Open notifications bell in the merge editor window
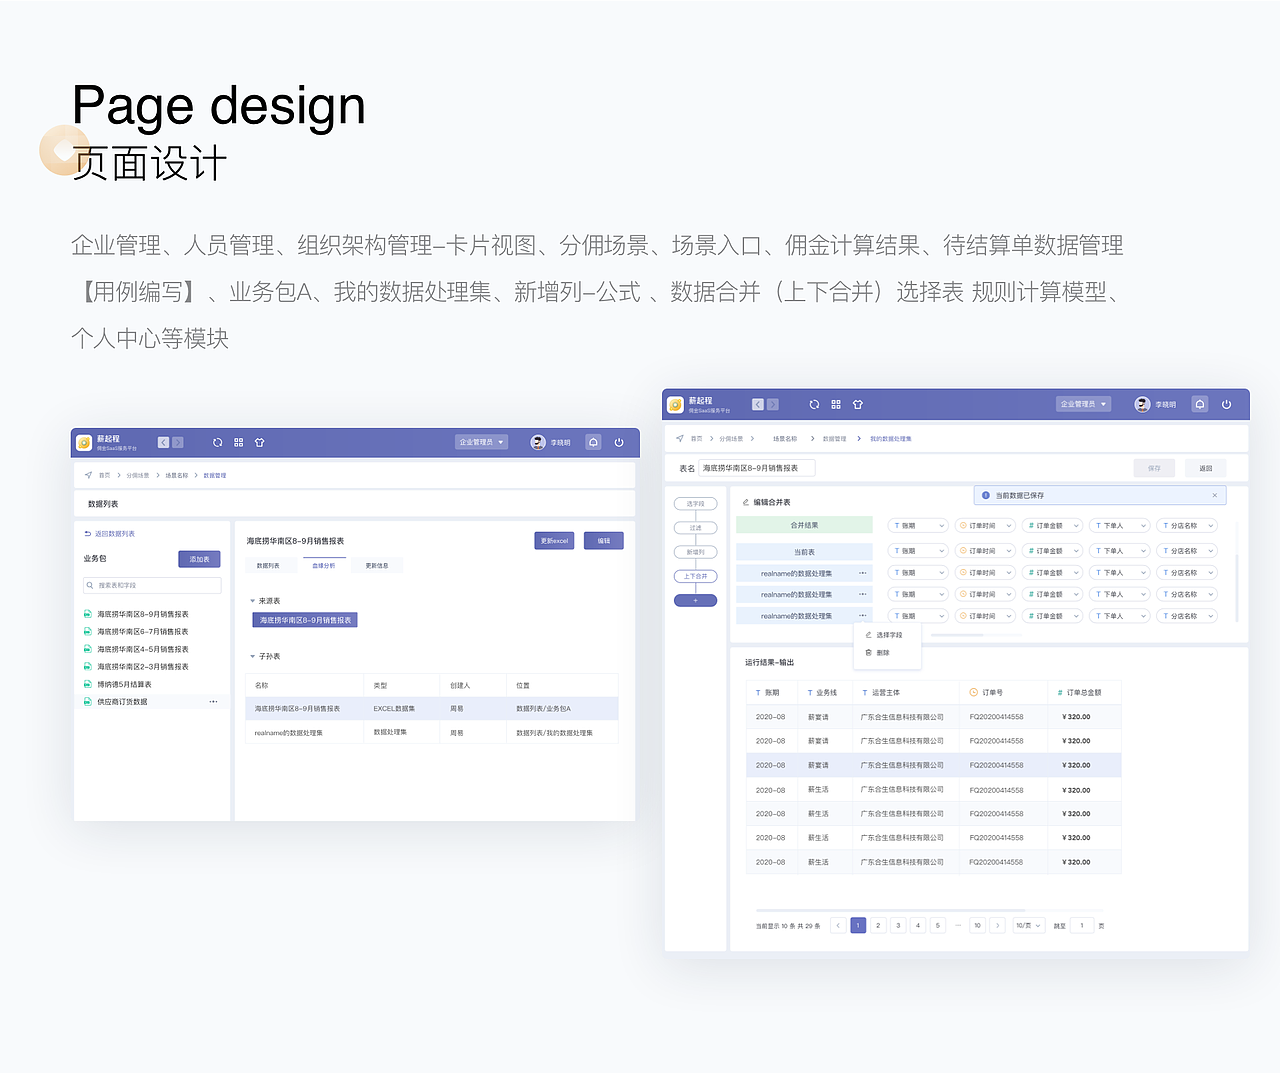This screenshot has height=1073, width=1280. click(1200, 404)
